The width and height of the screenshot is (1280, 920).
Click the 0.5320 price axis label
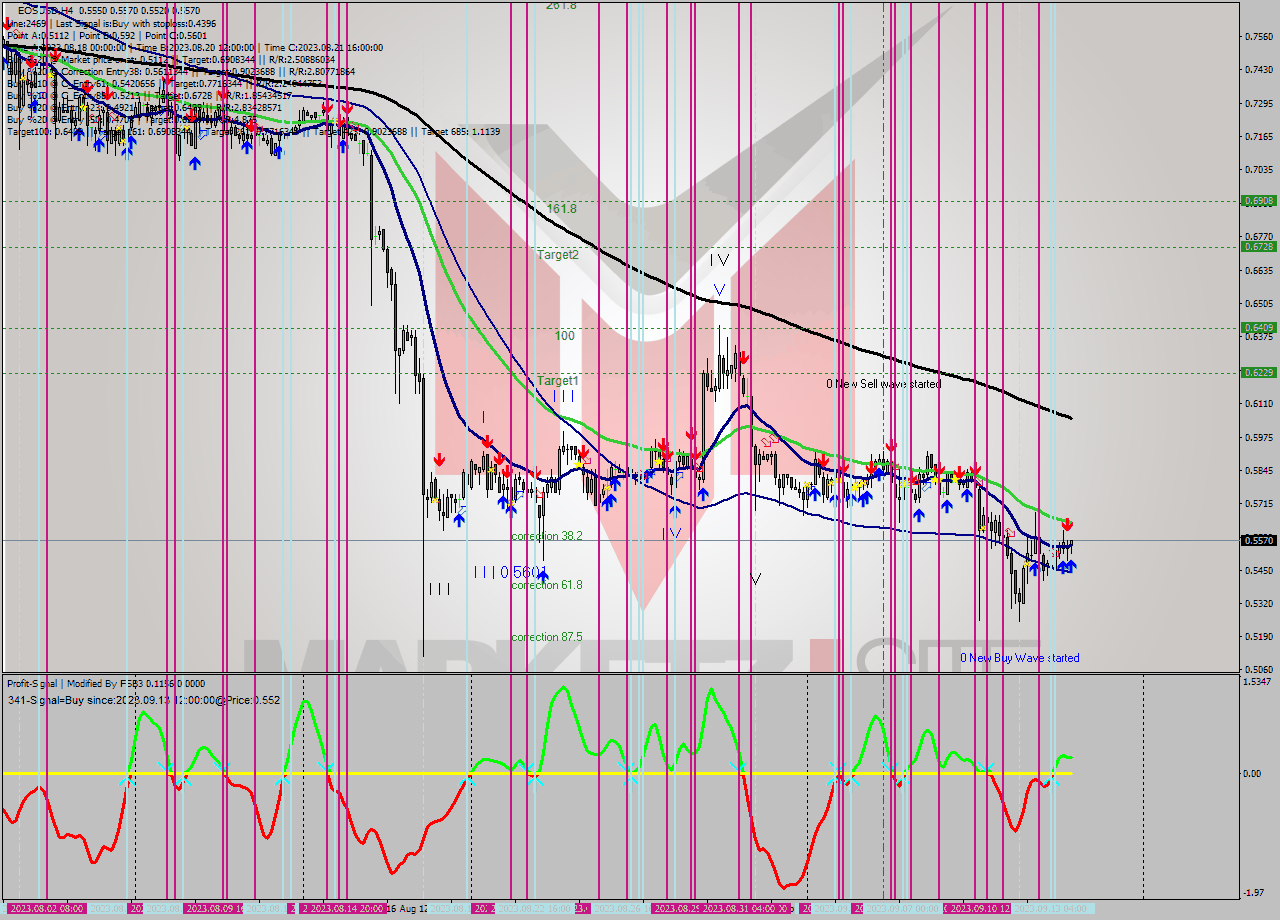click(1258, 603)
